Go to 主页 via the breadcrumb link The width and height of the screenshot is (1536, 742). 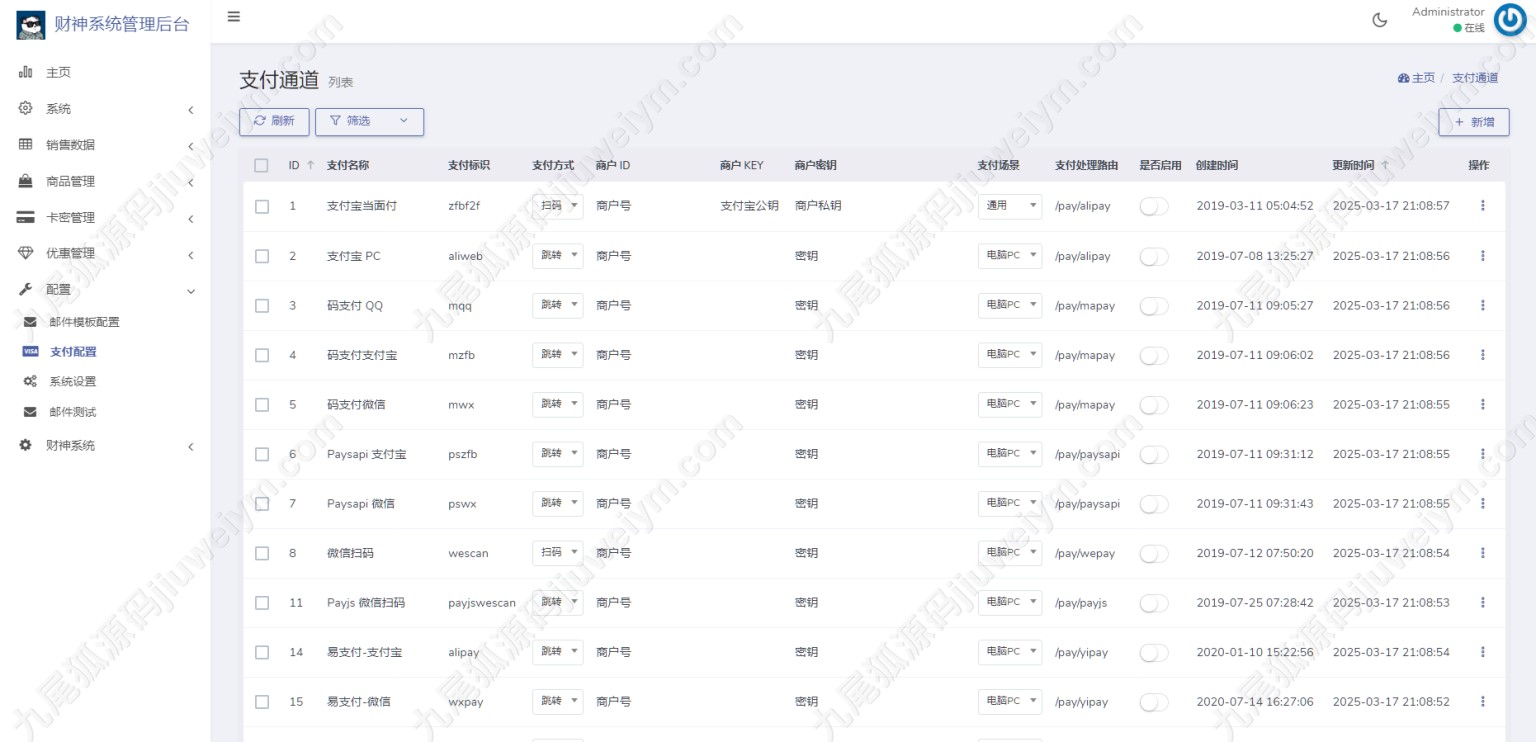tap(1416, 78)
